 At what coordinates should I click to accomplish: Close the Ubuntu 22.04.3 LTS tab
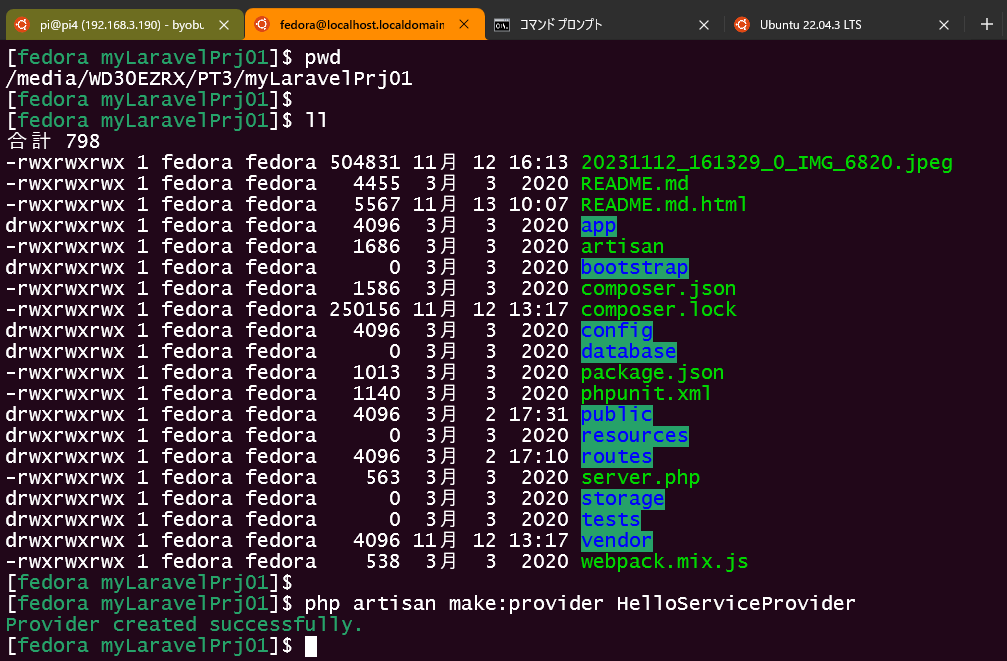click(943, 23)
